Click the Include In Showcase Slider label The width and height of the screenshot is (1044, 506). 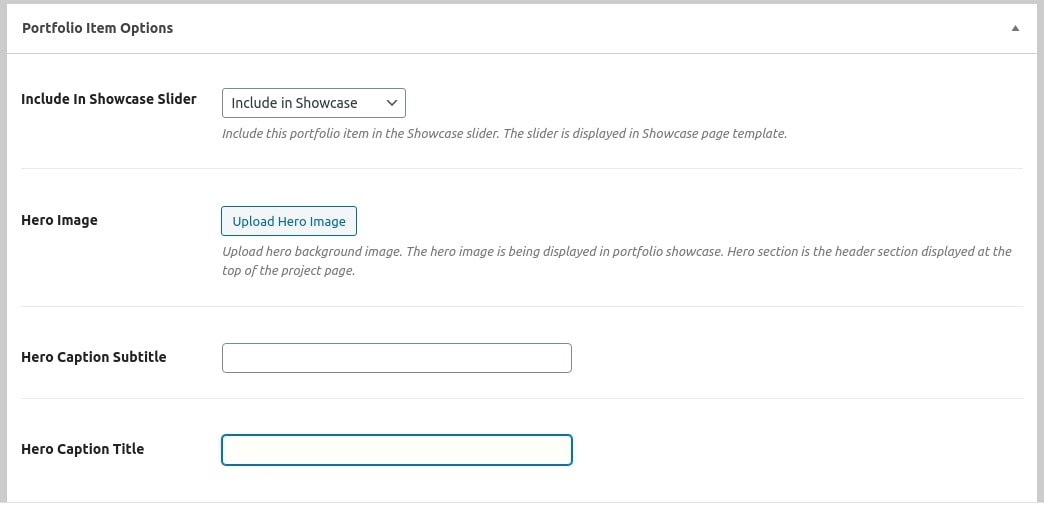pyautogui.click(x=109, y=99)
